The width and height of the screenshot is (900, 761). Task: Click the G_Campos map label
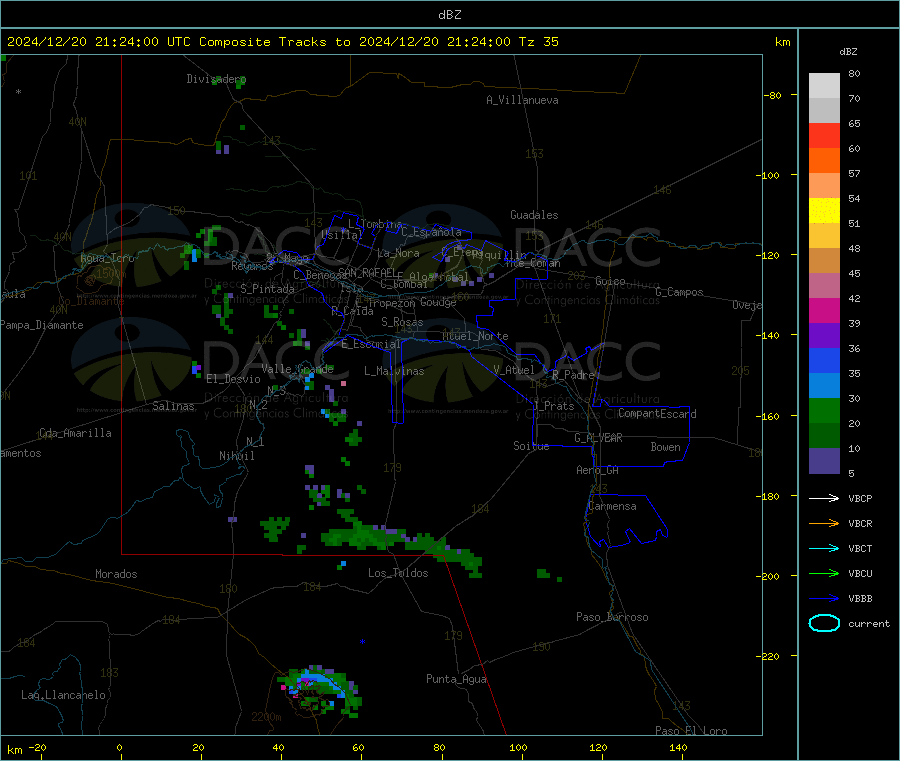point(679,292)
